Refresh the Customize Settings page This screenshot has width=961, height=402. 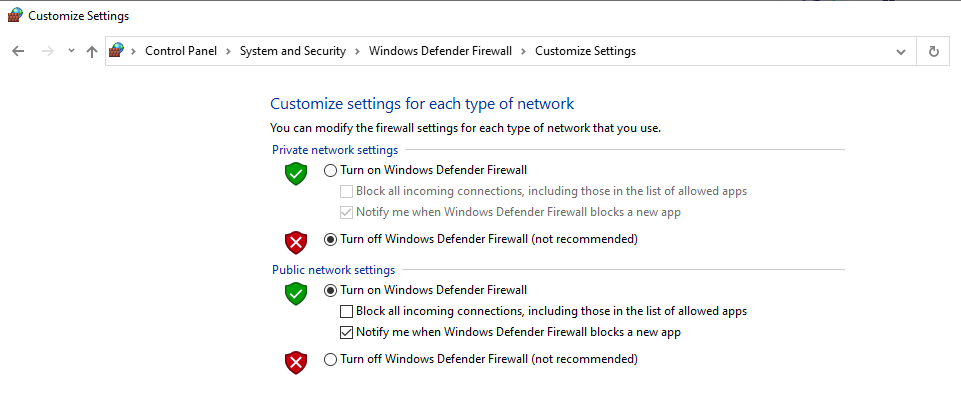[x=933, y=51]
